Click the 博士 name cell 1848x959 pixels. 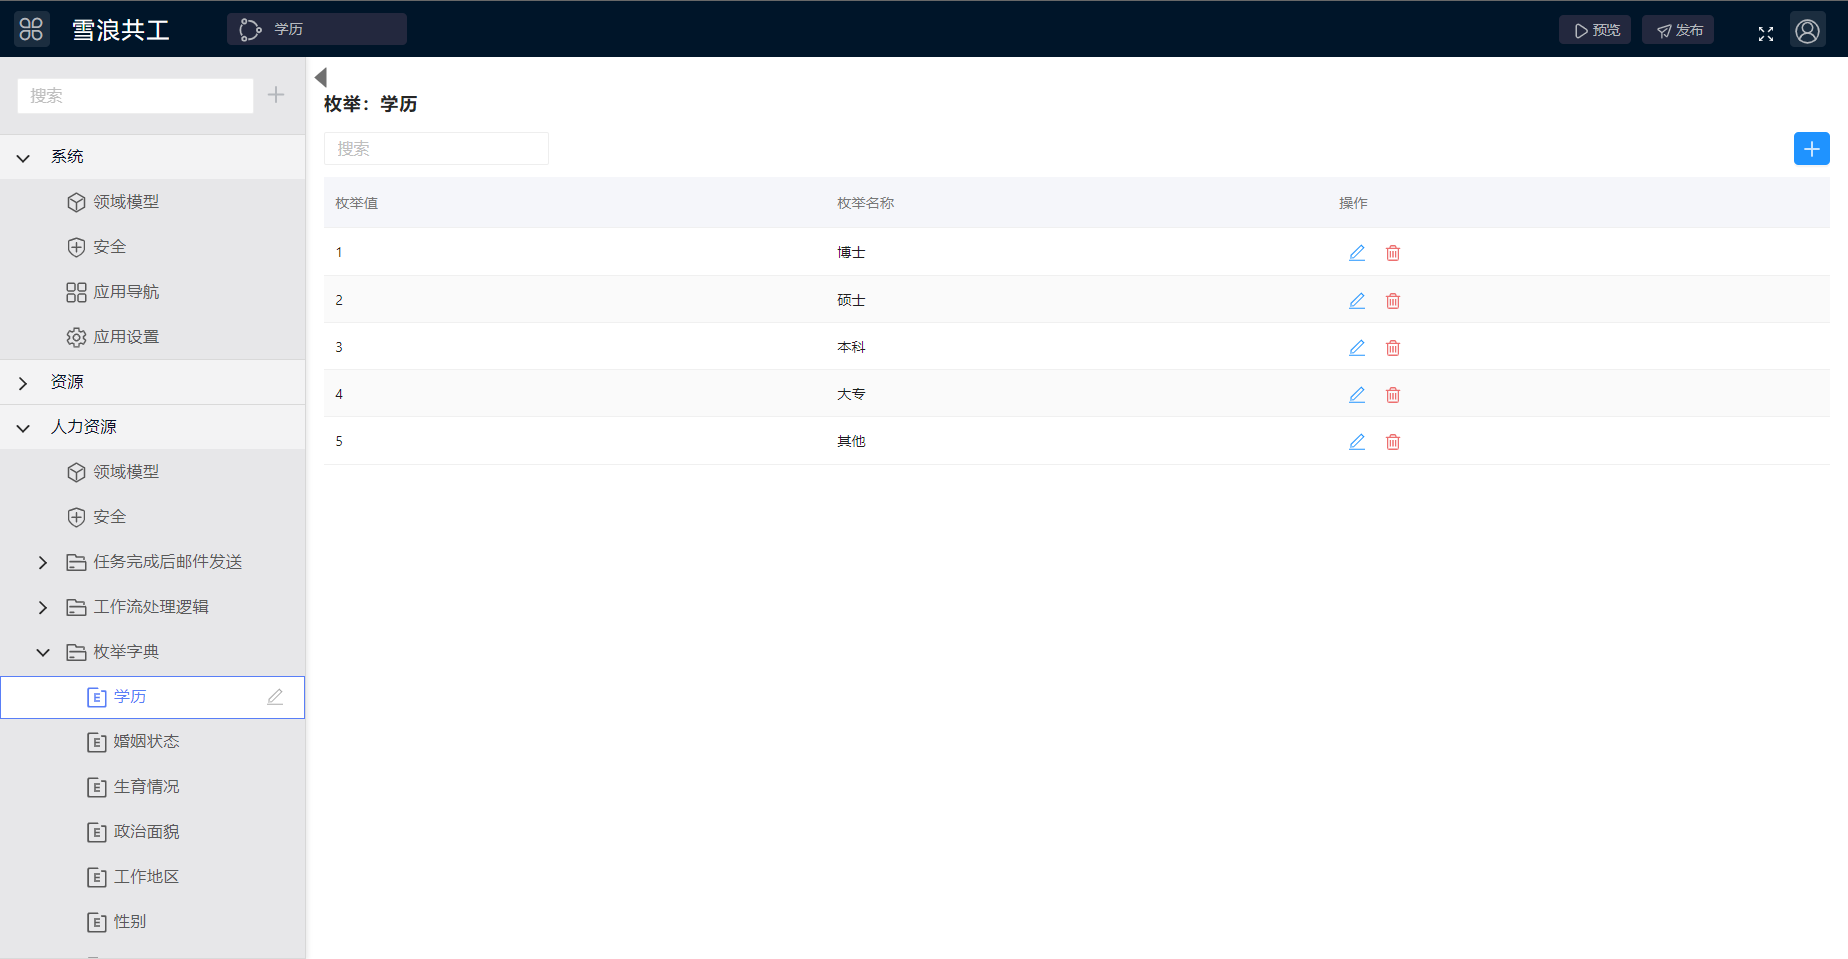tap(851, 252)
